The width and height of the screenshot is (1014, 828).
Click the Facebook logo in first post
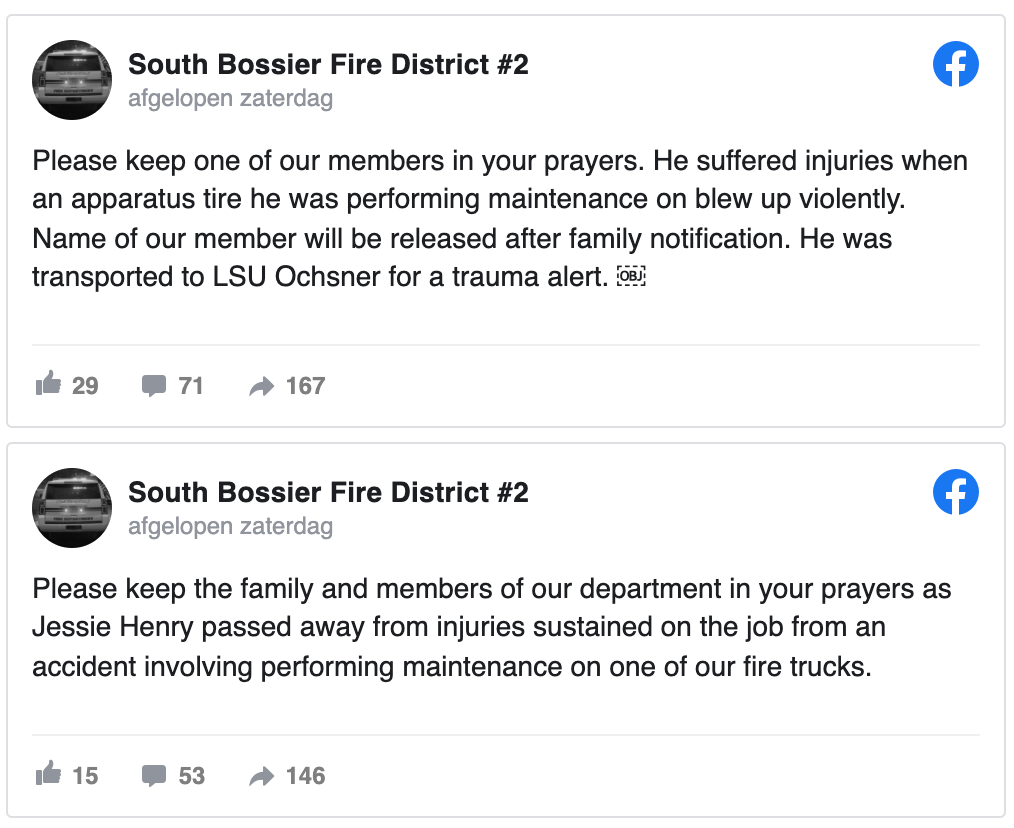click(955, 66)
